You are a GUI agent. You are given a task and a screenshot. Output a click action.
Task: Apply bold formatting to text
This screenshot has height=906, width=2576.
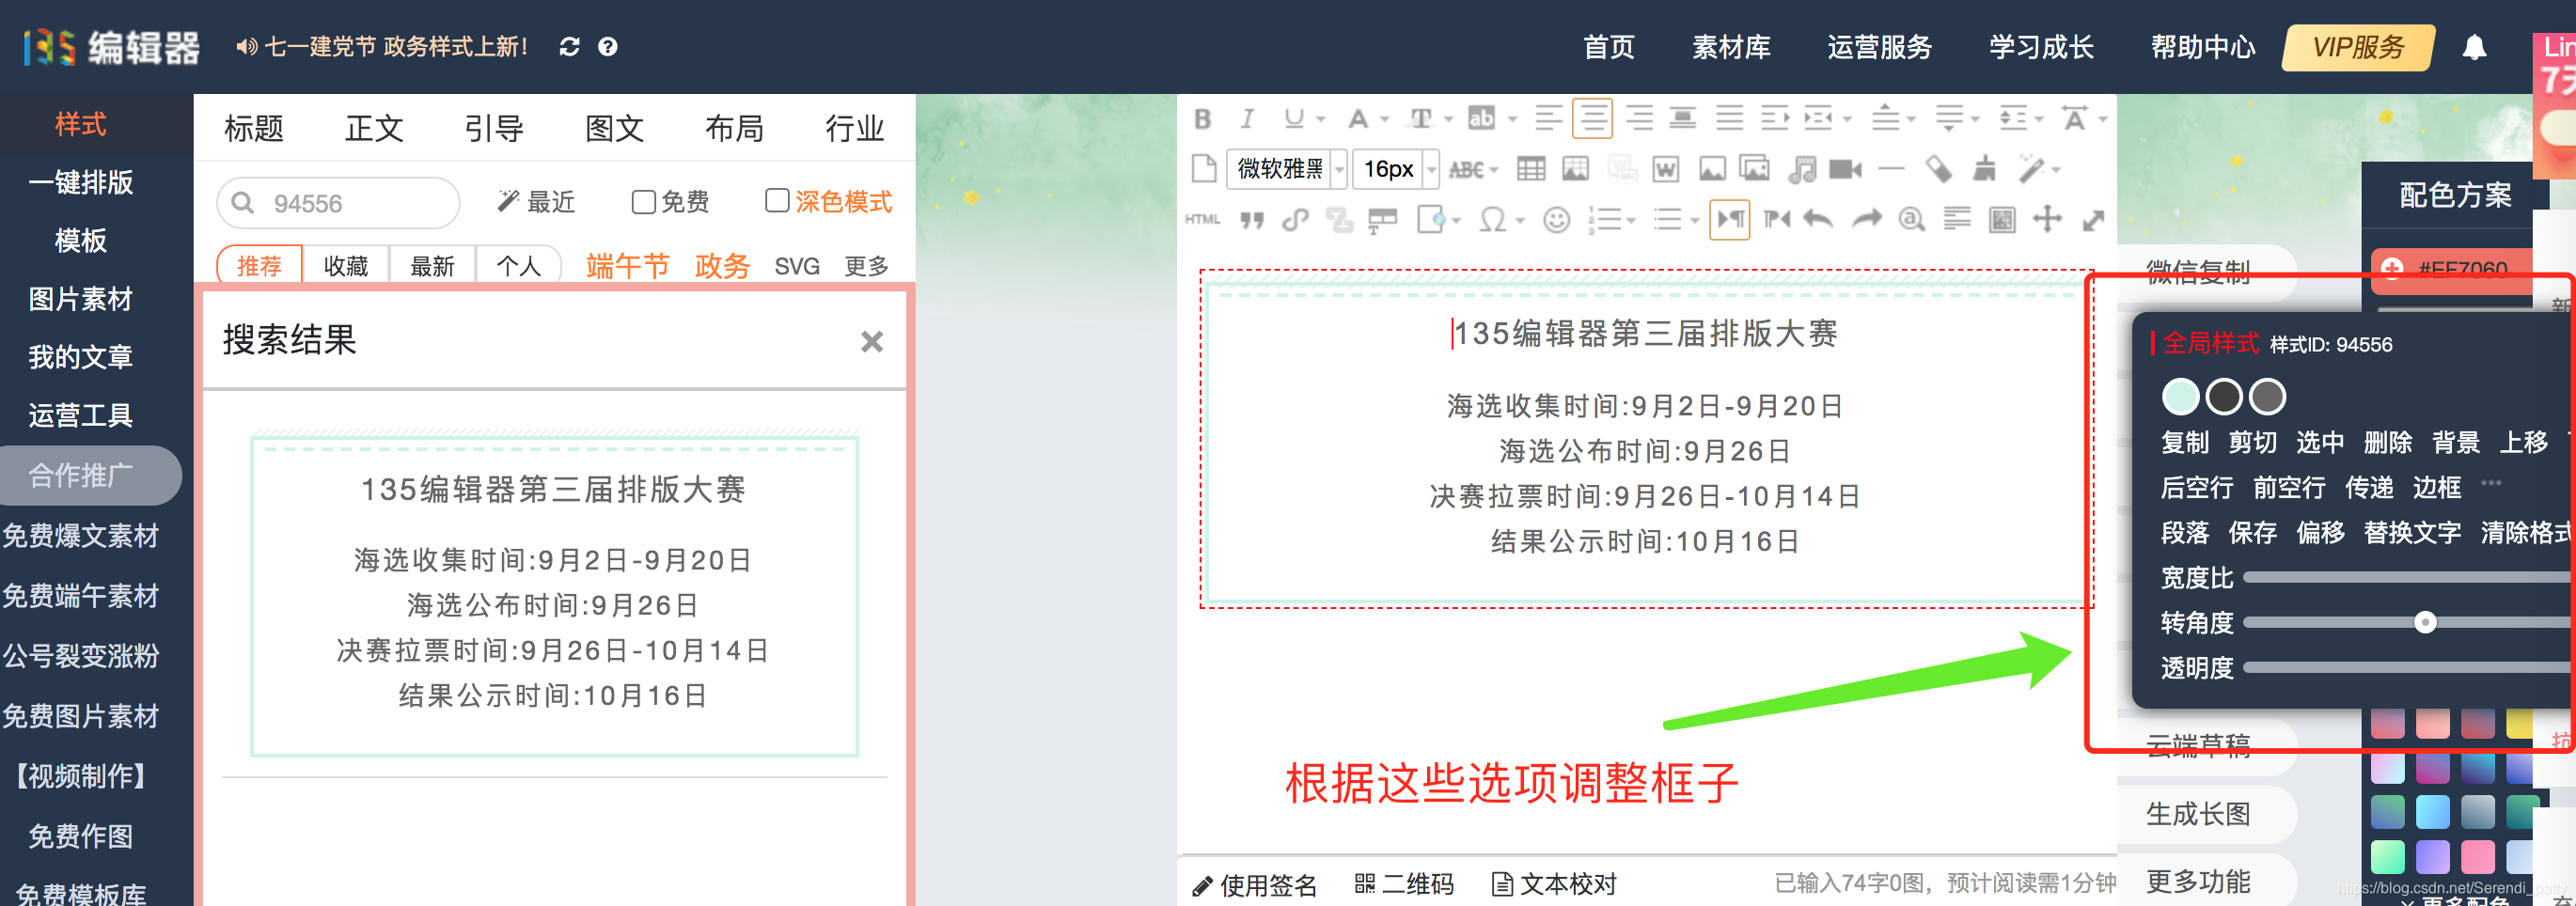(x=1204, y=118)
